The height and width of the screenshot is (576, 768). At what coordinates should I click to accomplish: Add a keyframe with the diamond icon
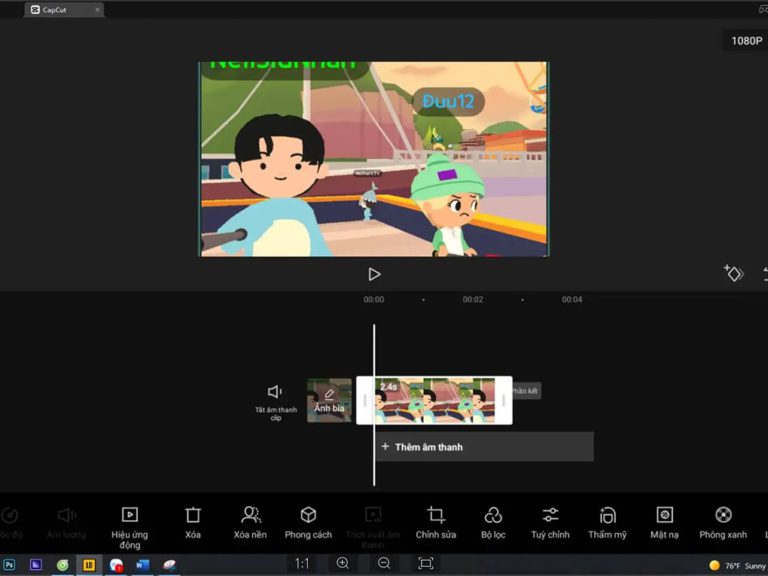pyautogui.click(x=733, y=273)
